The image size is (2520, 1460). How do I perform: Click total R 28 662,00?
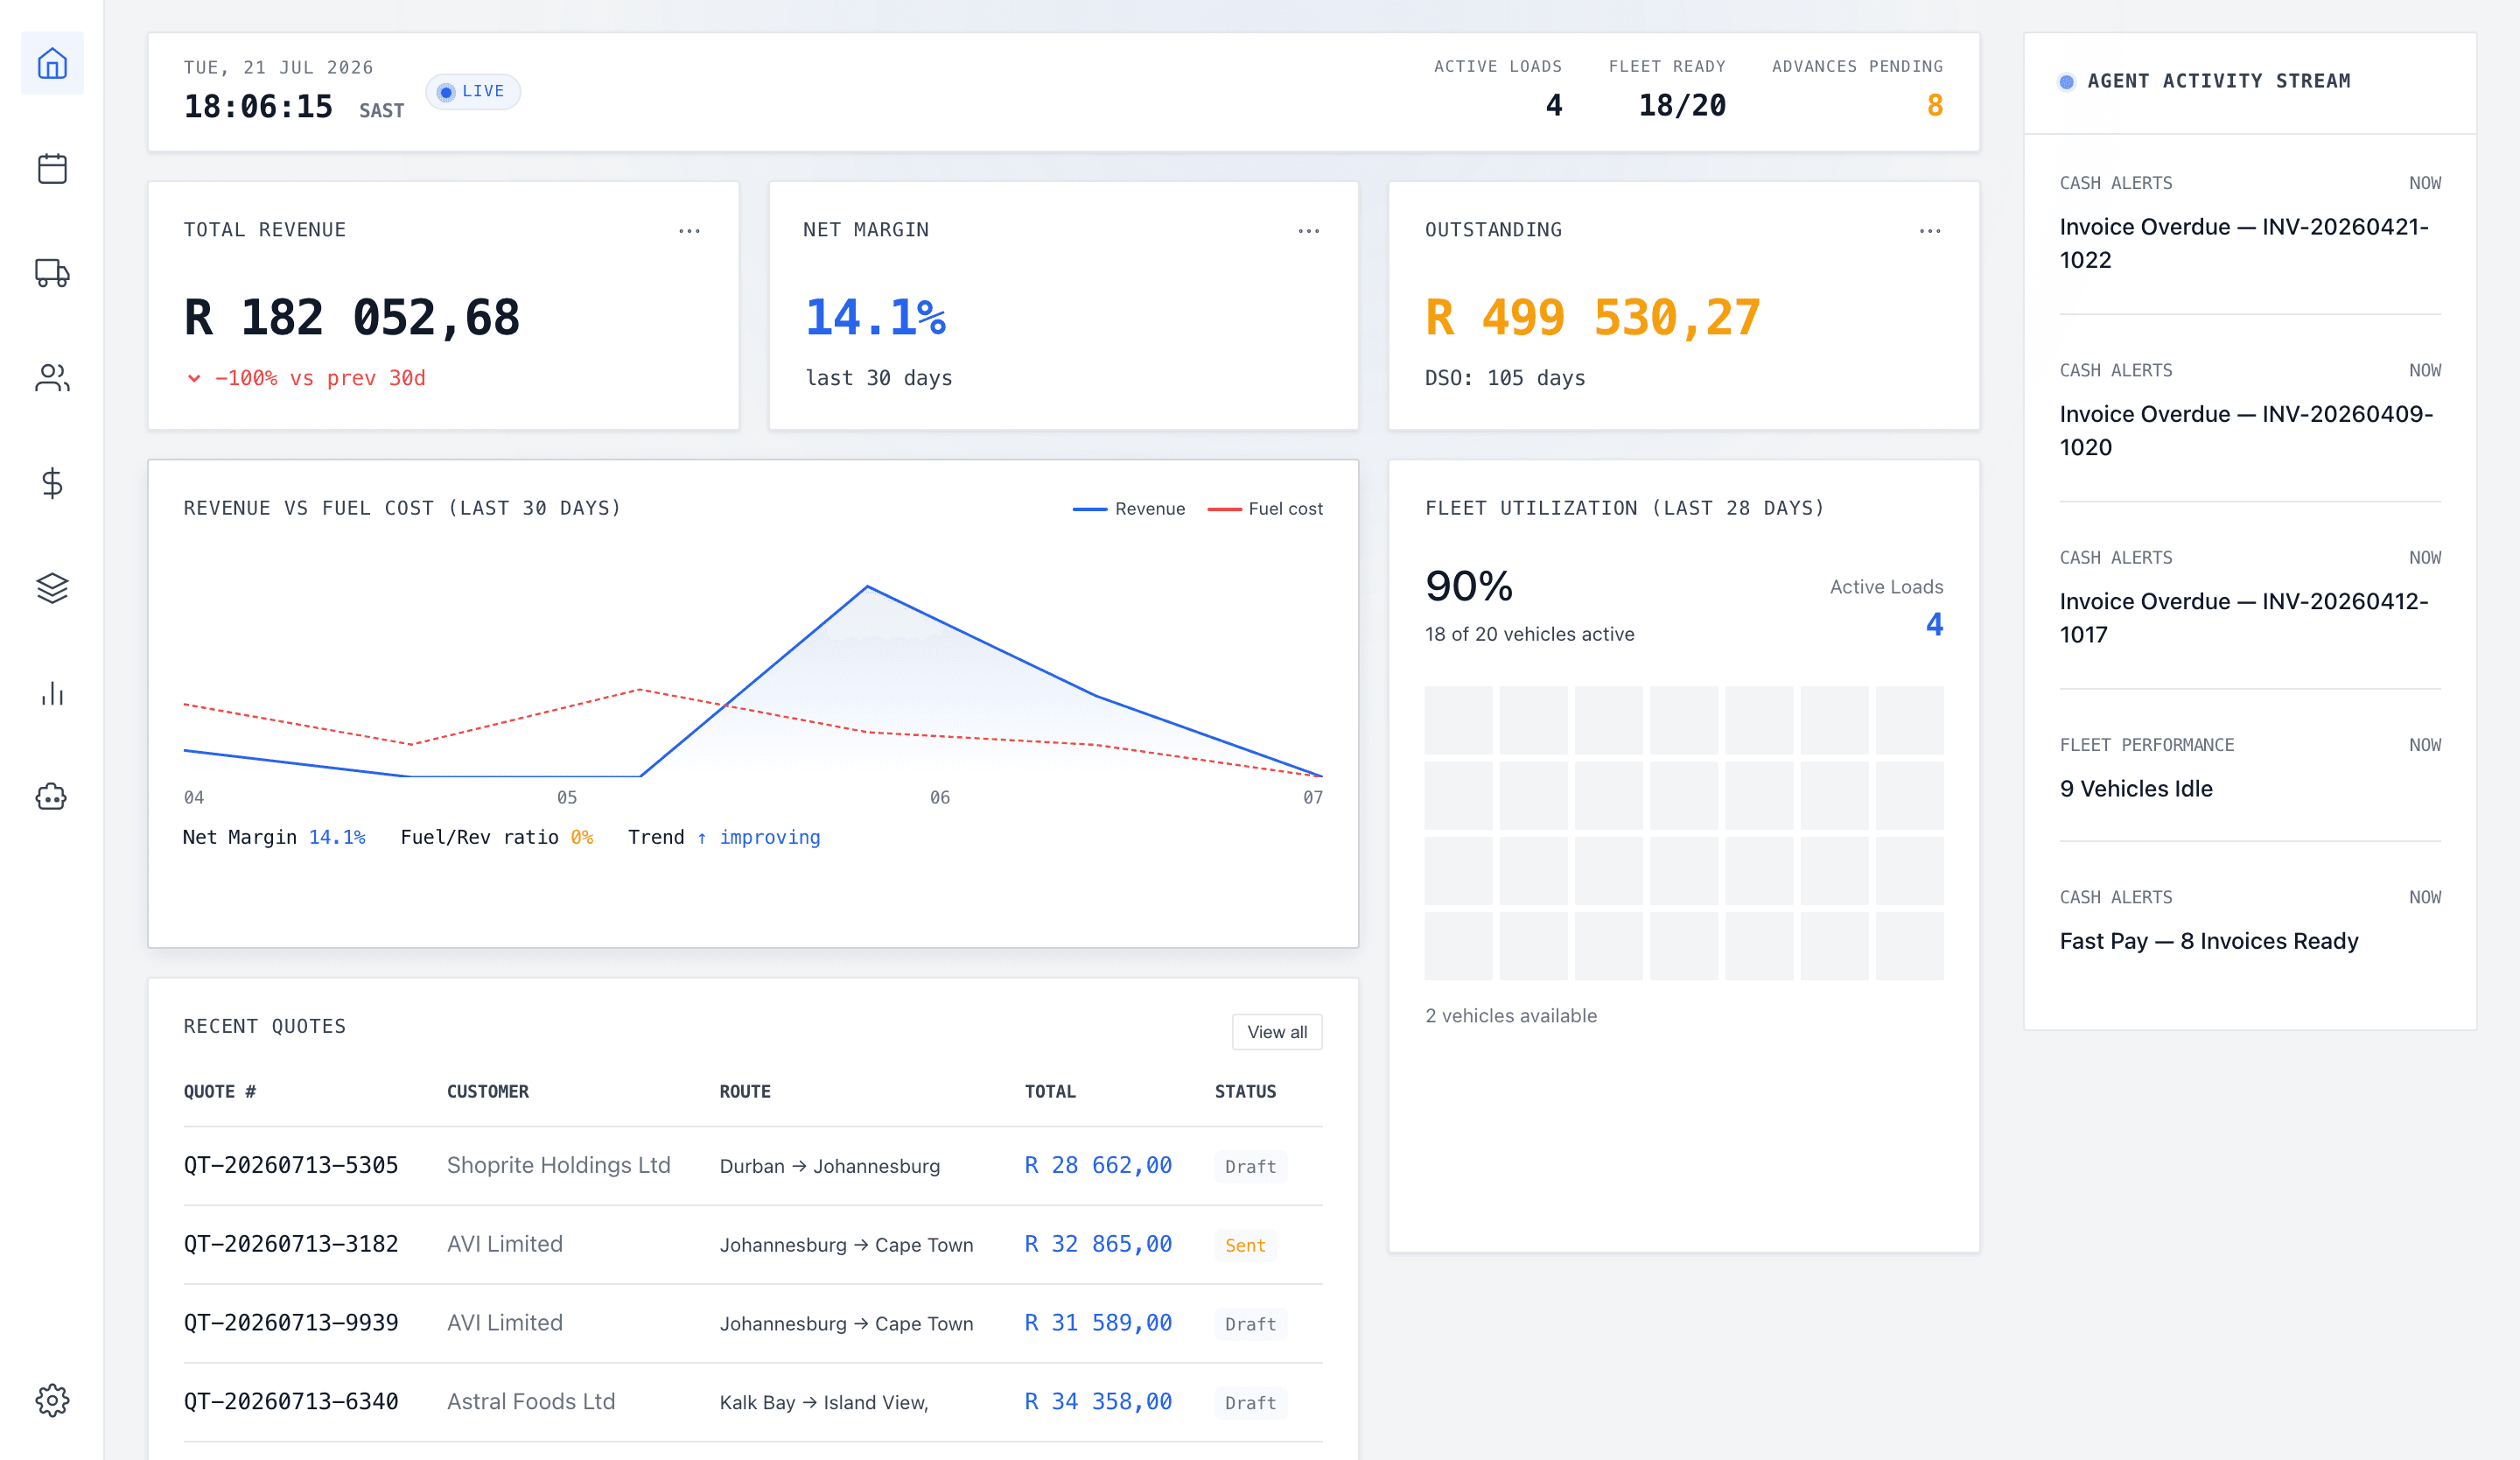click(1098, 1165)
